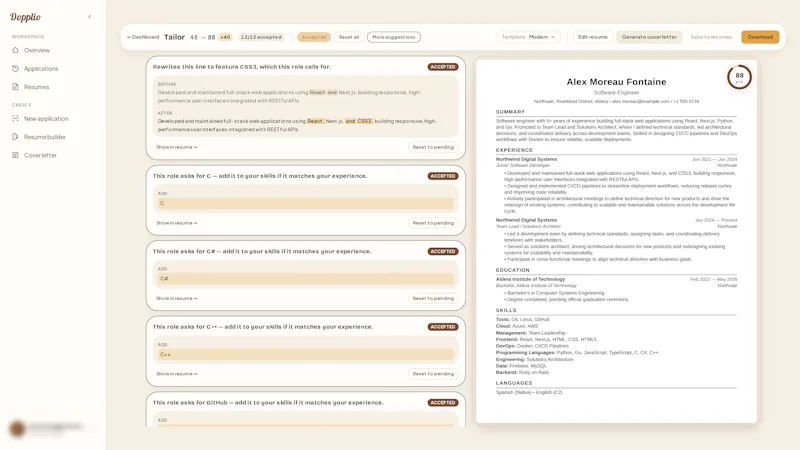Click ACCEPTED badge on C# card

(x=443, y=252)
